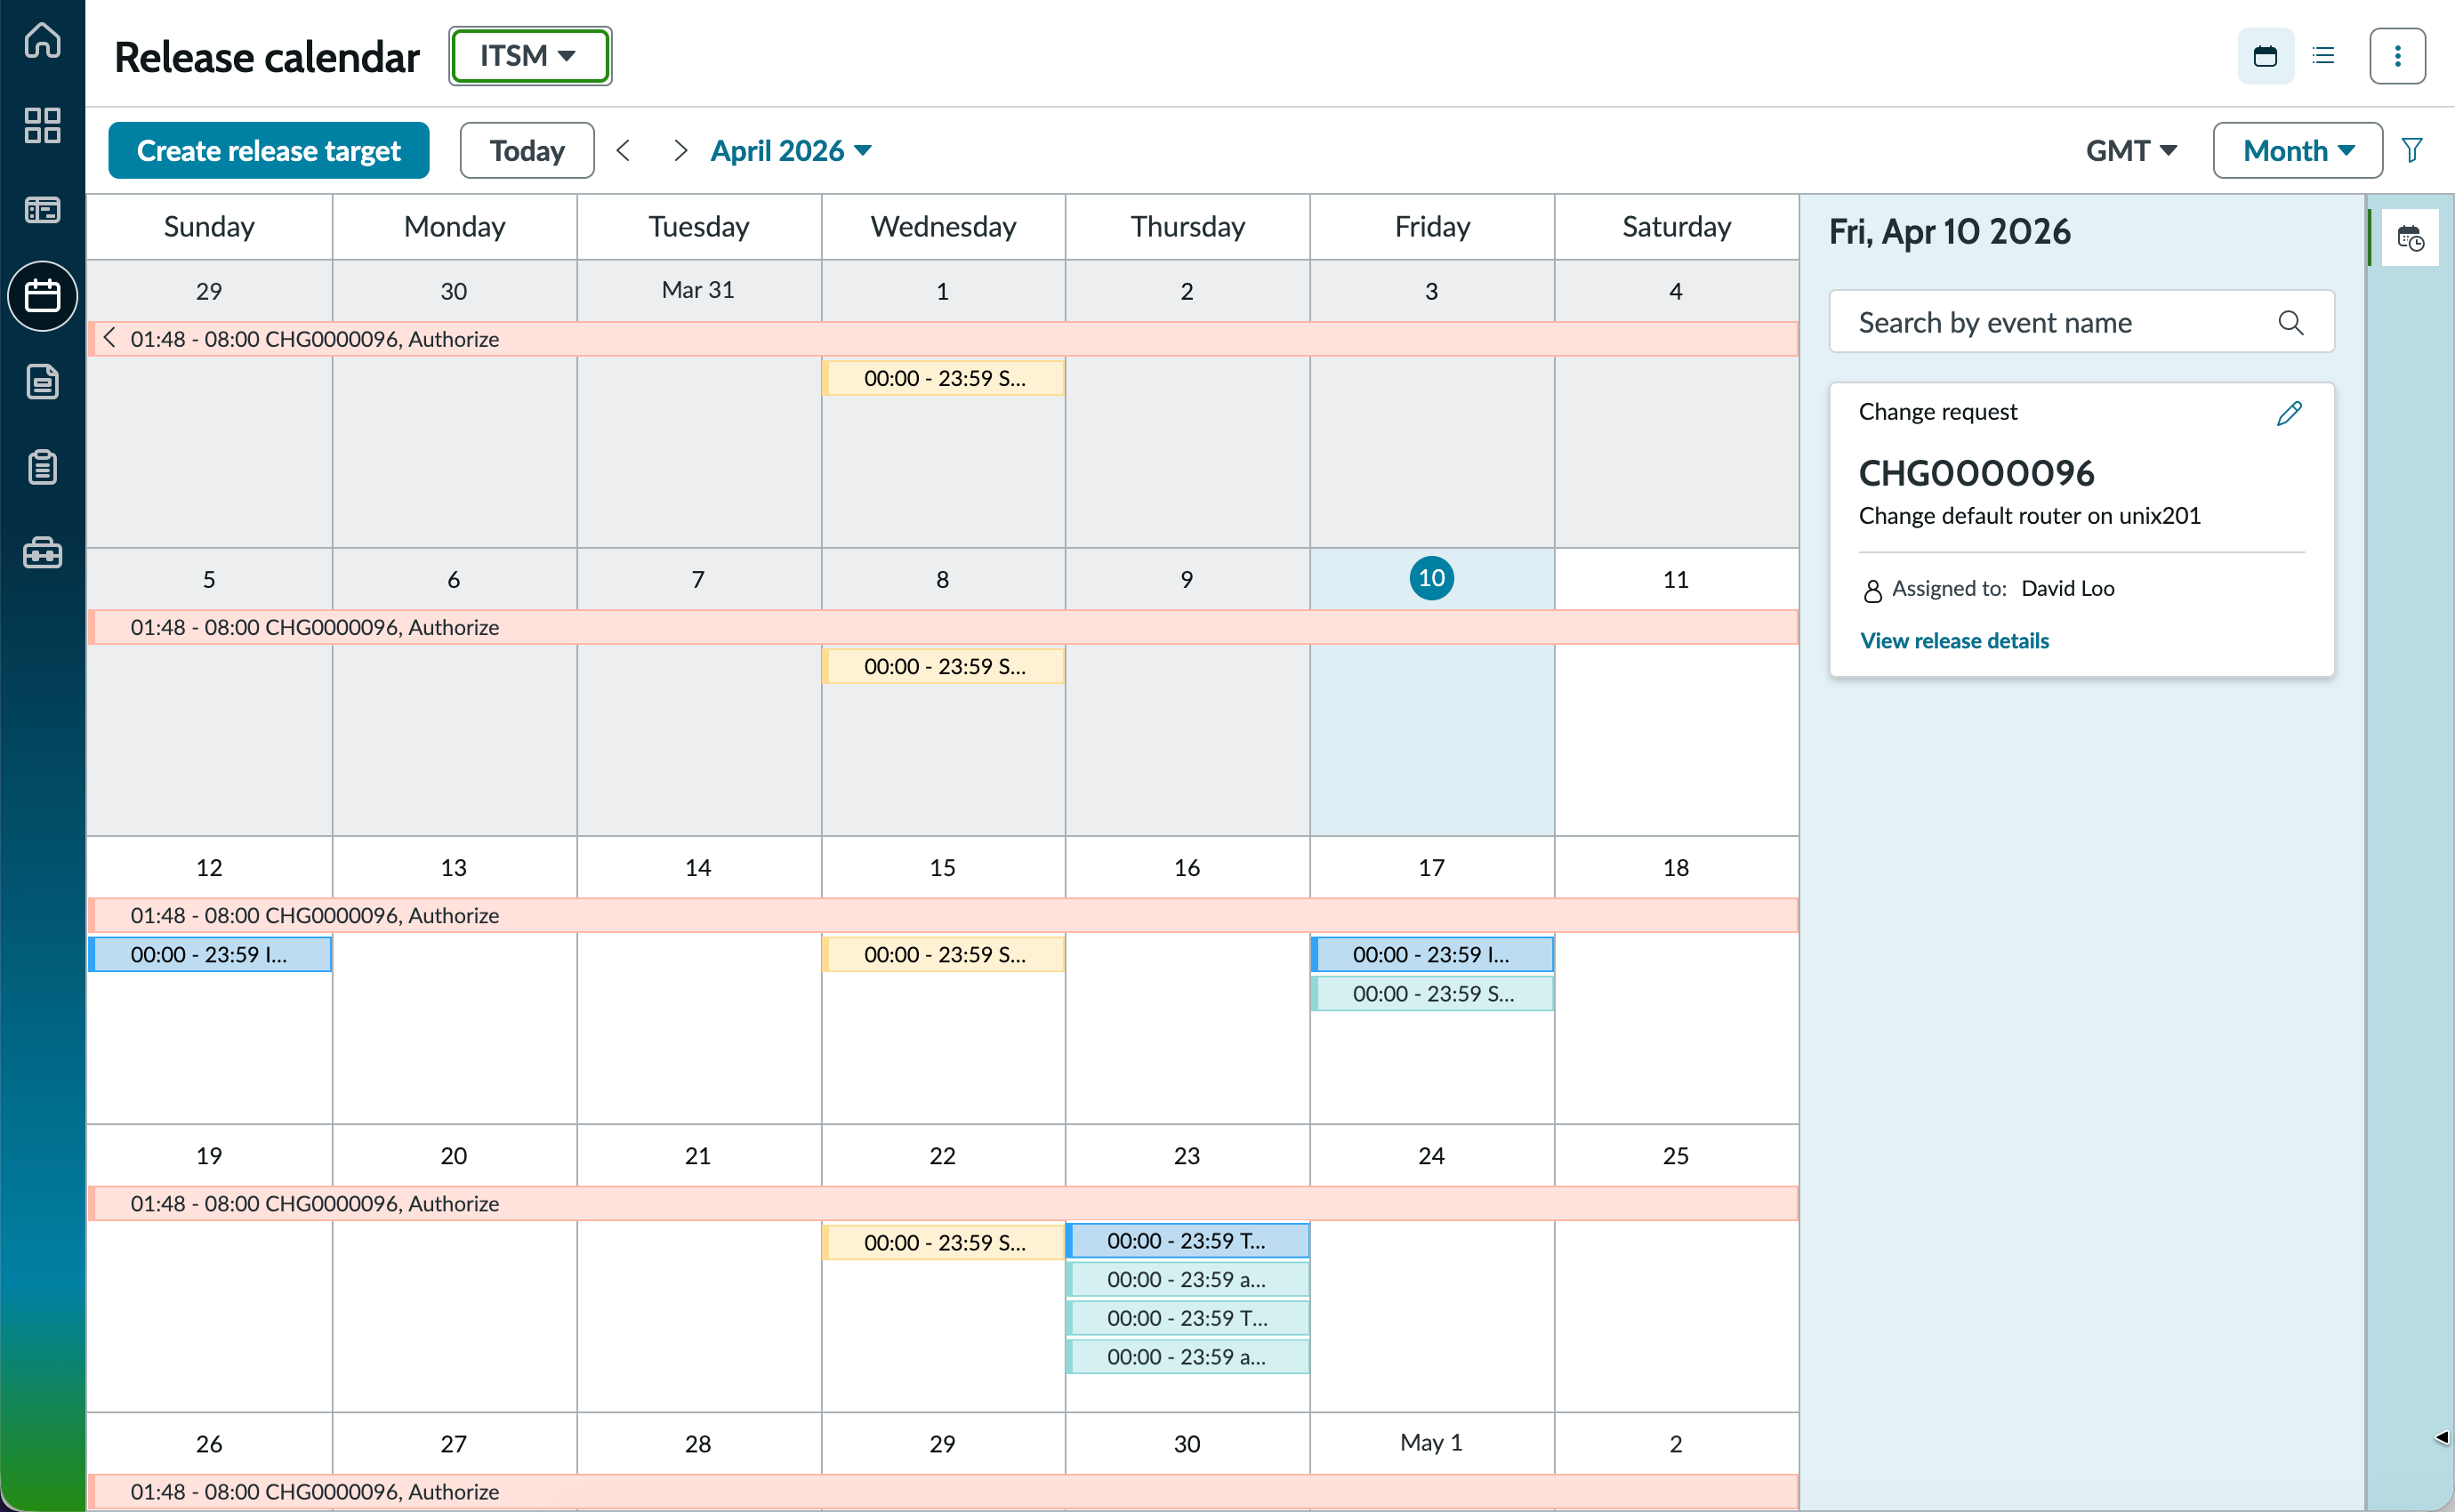Screen dimensions: 2455x1512
Task: Open the dashboard grid icon in sidebar
Action: point(42,126)
